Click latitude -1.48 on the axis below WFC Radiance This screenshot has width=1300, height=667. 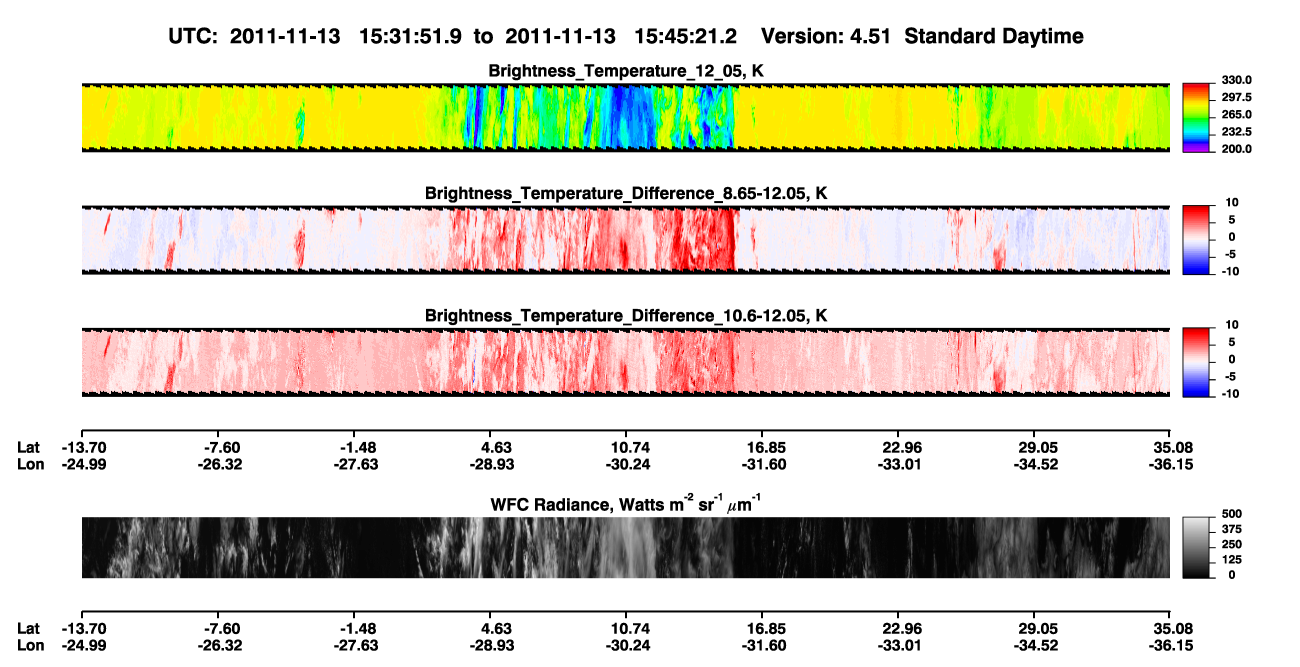pos(358,628)
